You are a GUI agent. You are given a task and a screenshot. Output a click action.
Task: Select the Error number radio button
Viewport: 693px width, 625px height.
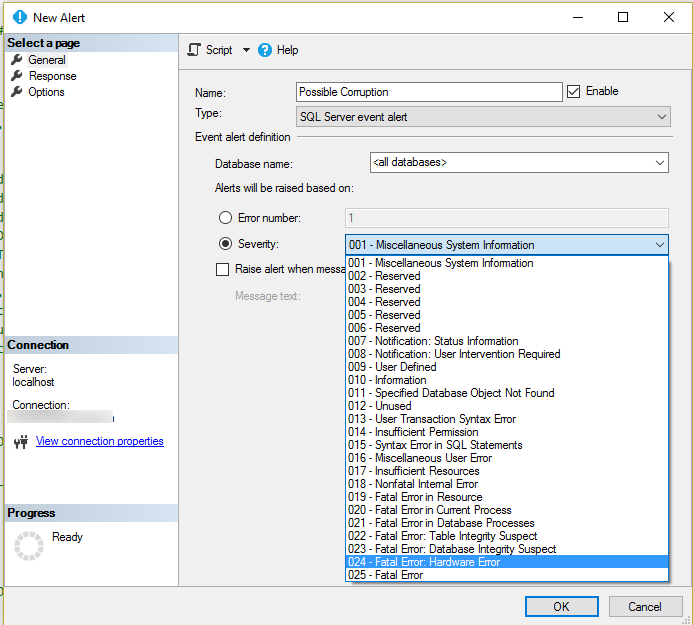pos(225,217)
